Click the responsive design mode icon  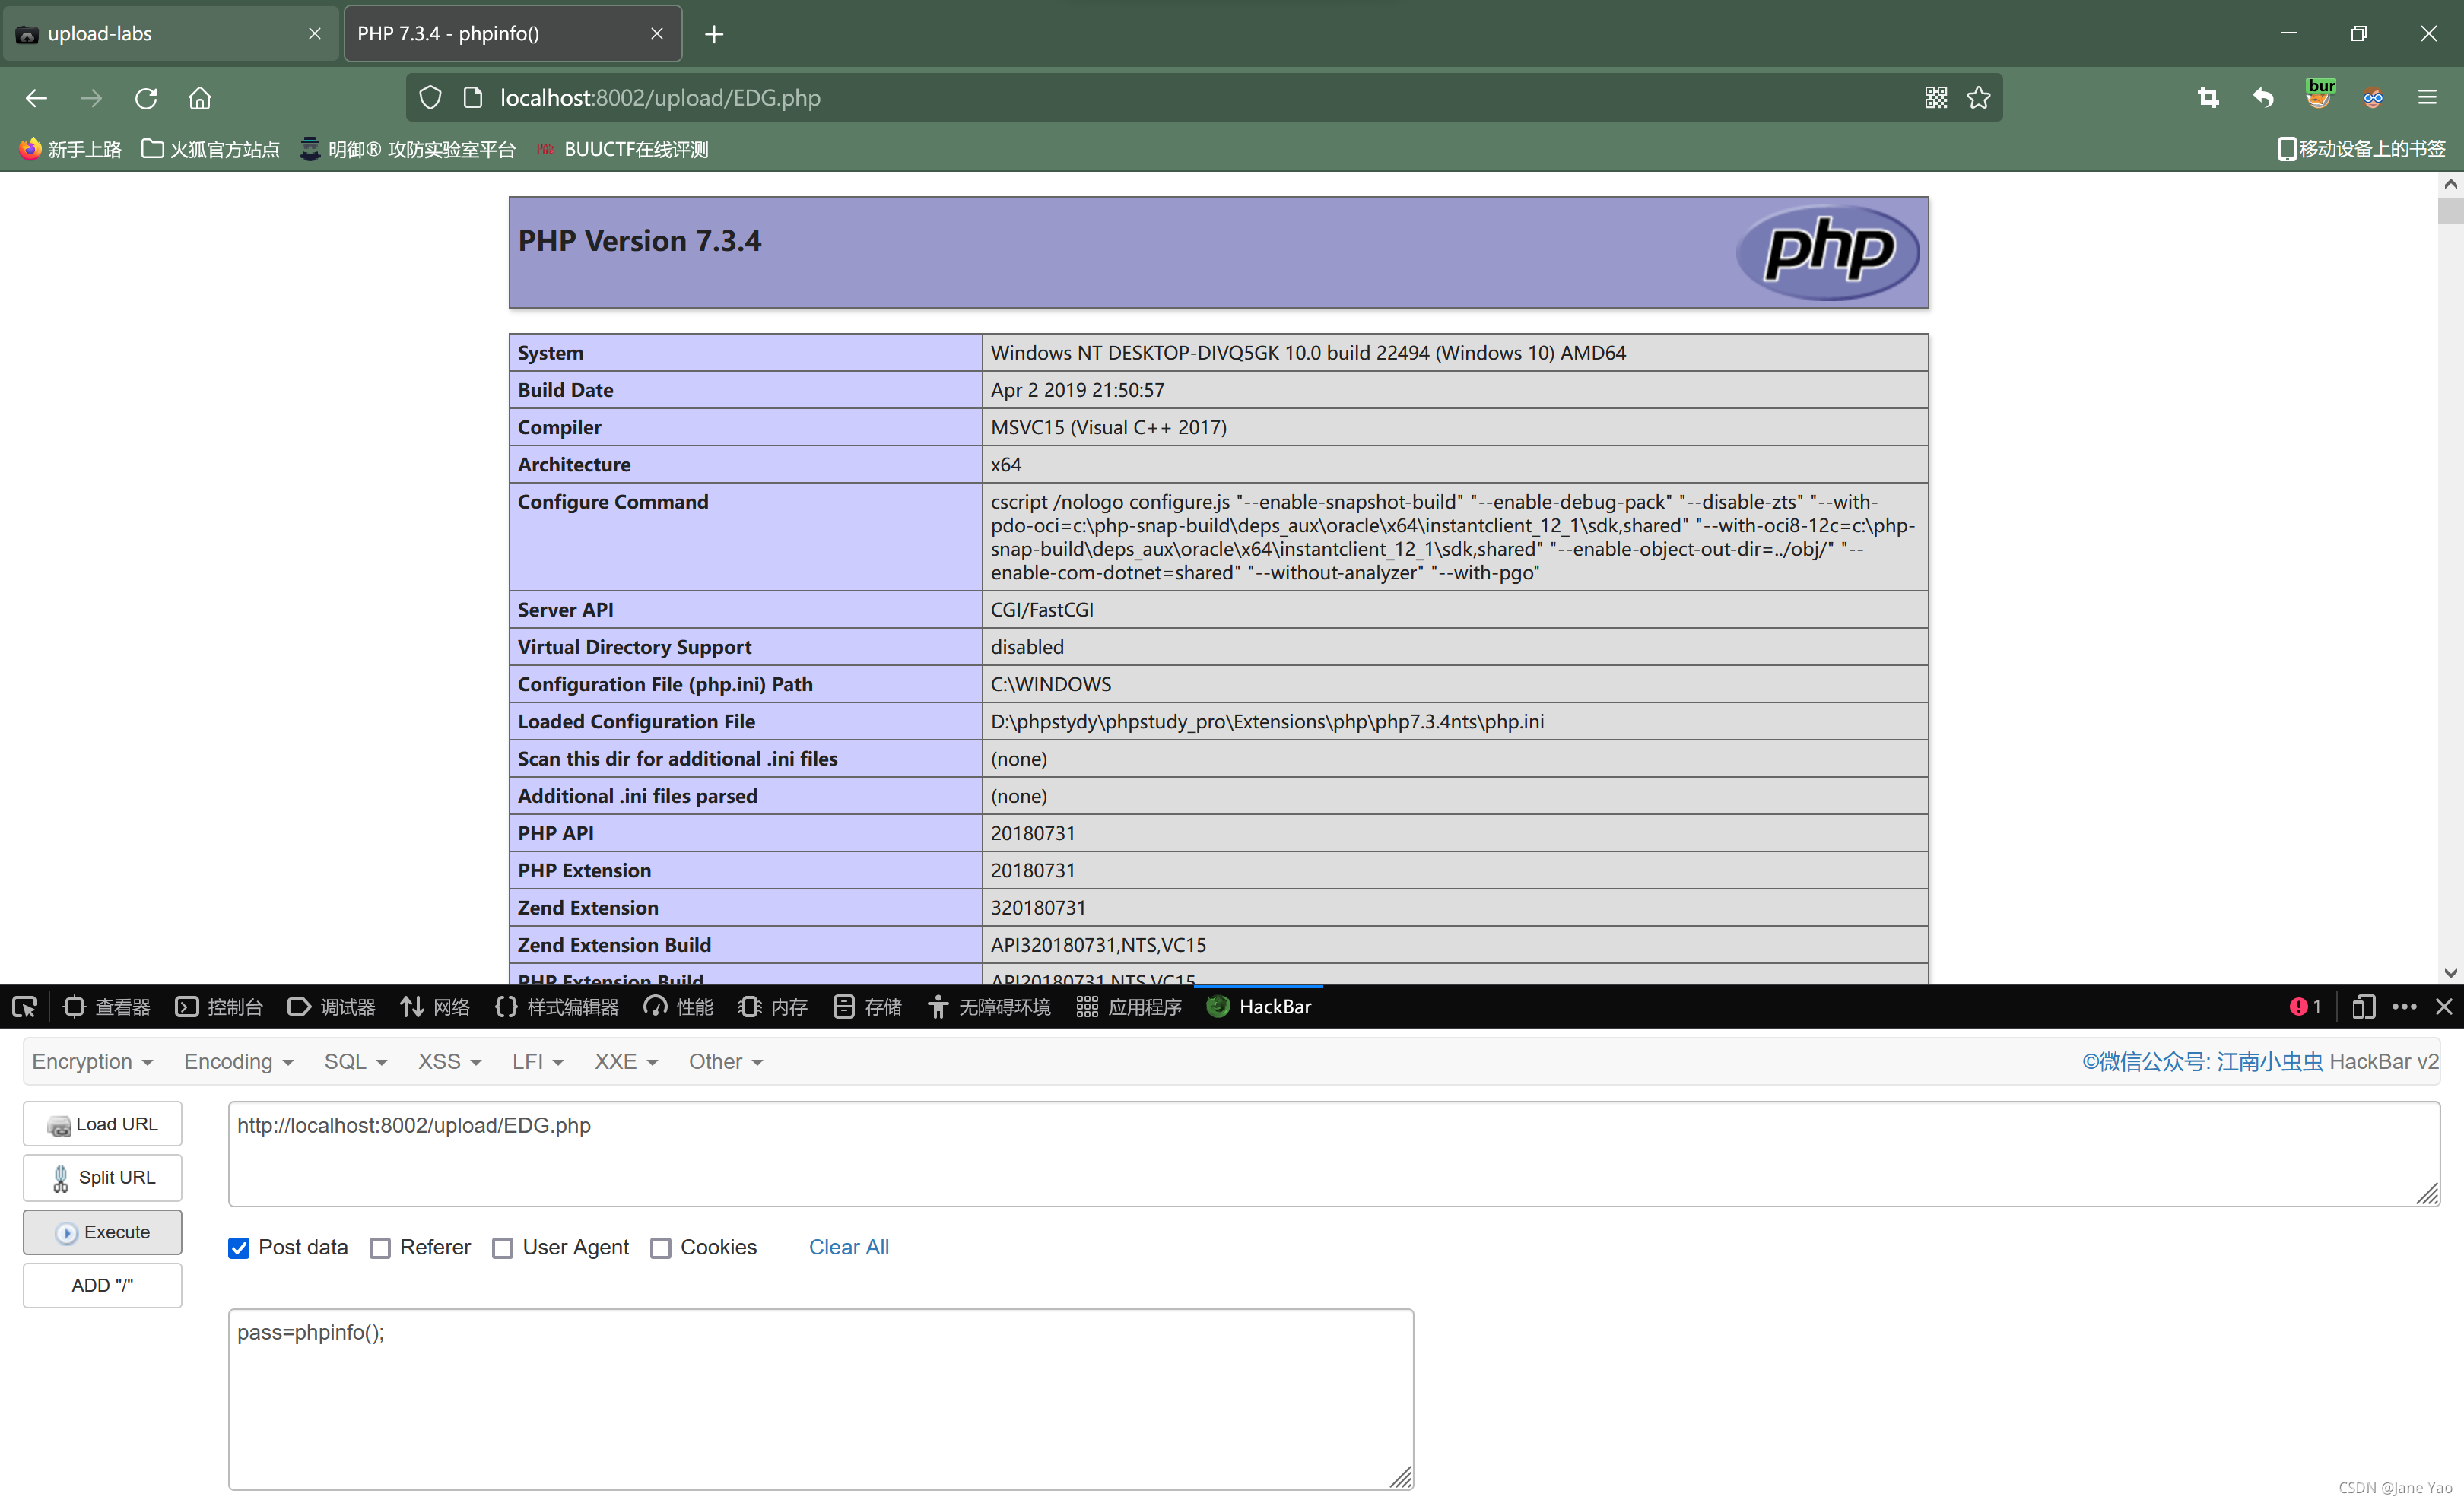click(2363, 1007)
